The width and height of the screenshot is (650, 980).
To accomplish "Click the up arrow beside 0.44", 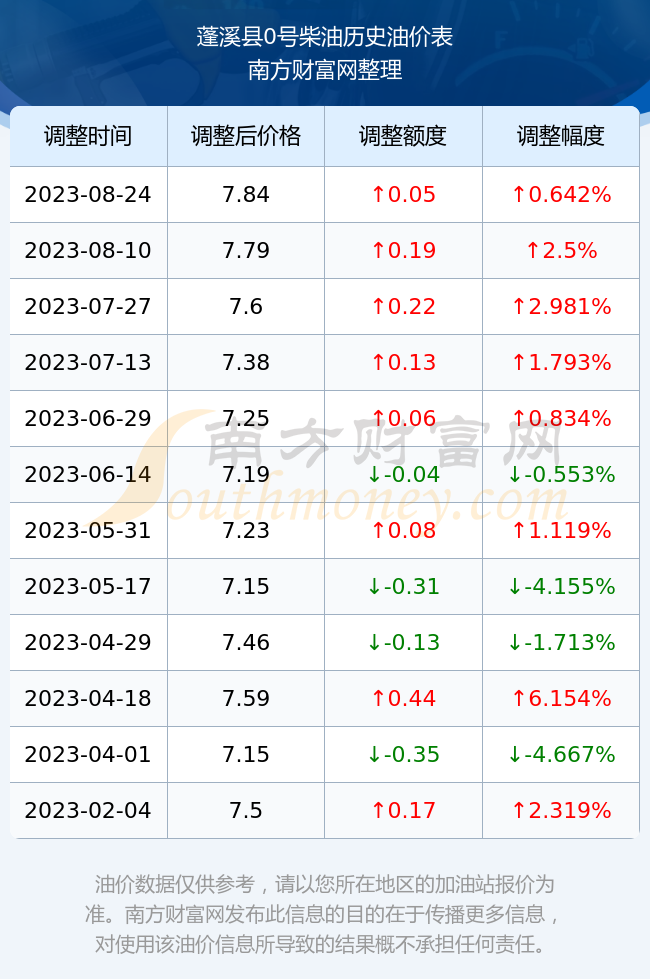I will (378, 699).
